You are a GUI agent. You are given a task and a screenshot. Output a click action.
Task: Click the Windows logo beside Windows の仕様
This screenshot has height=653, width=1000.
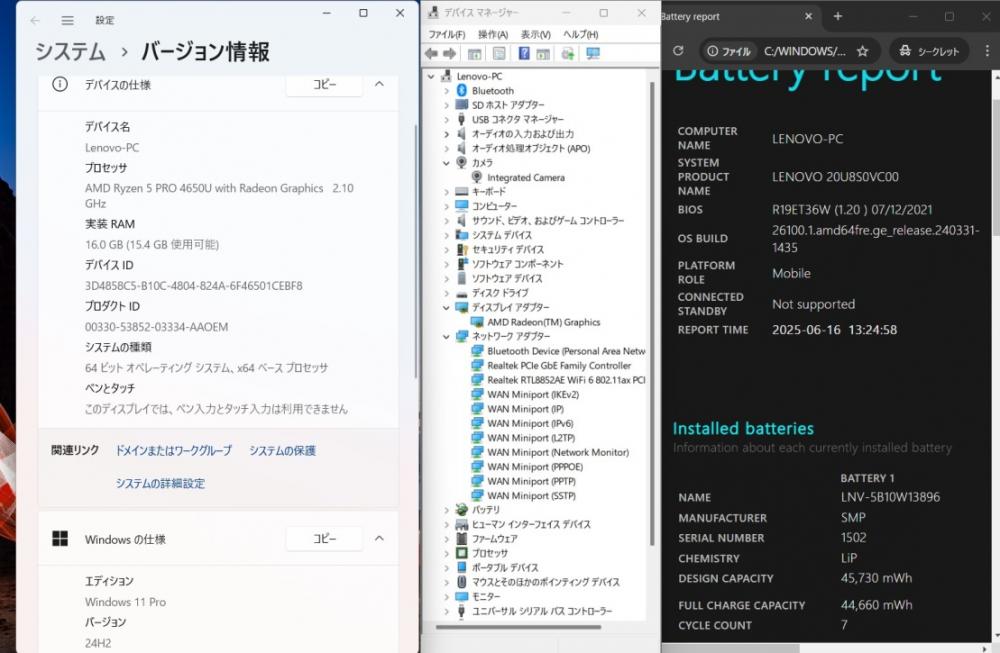pos(60,539)
